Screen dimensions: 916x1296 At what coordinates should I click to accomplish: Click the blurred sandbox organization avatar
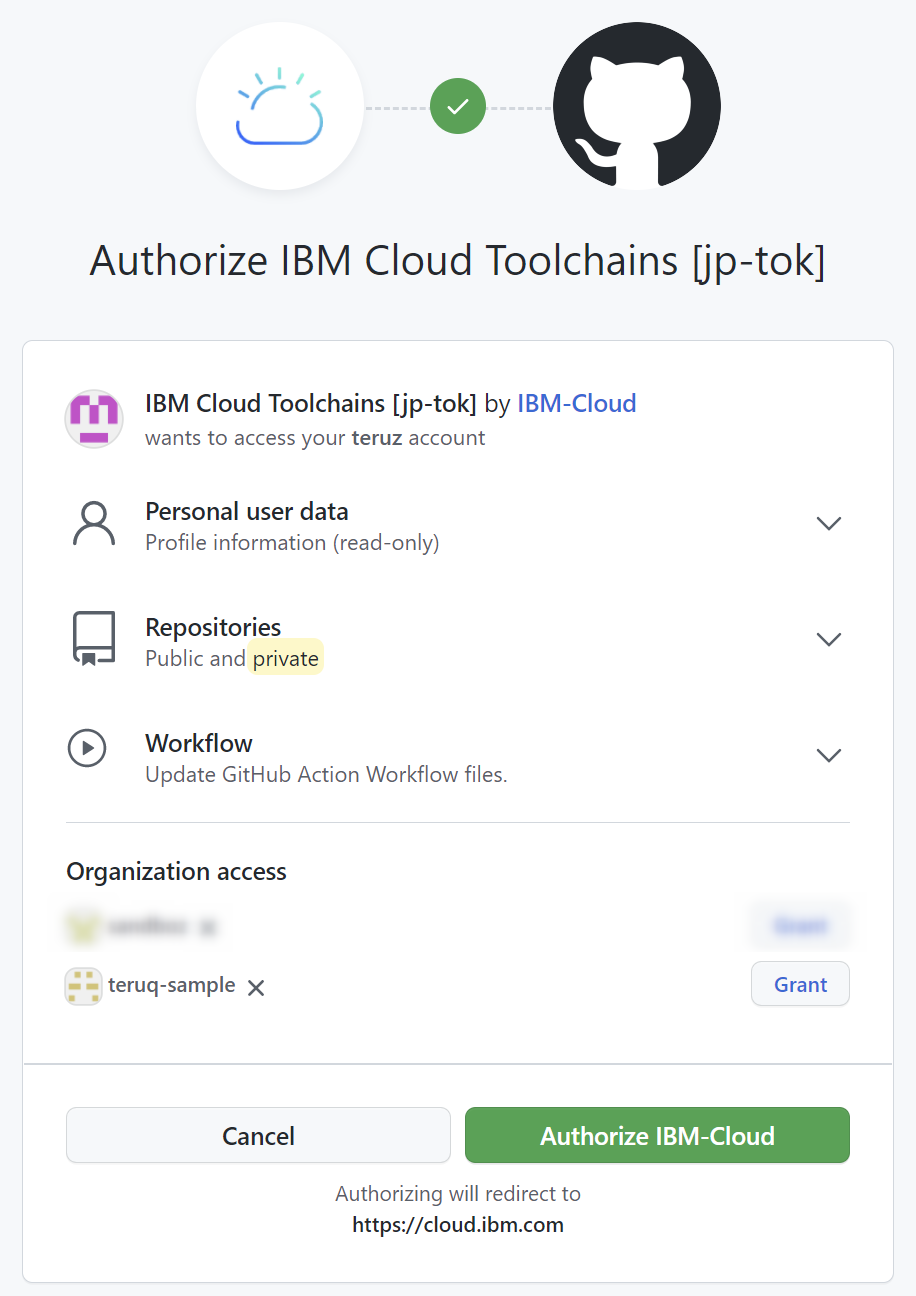[x=83, y=926]
